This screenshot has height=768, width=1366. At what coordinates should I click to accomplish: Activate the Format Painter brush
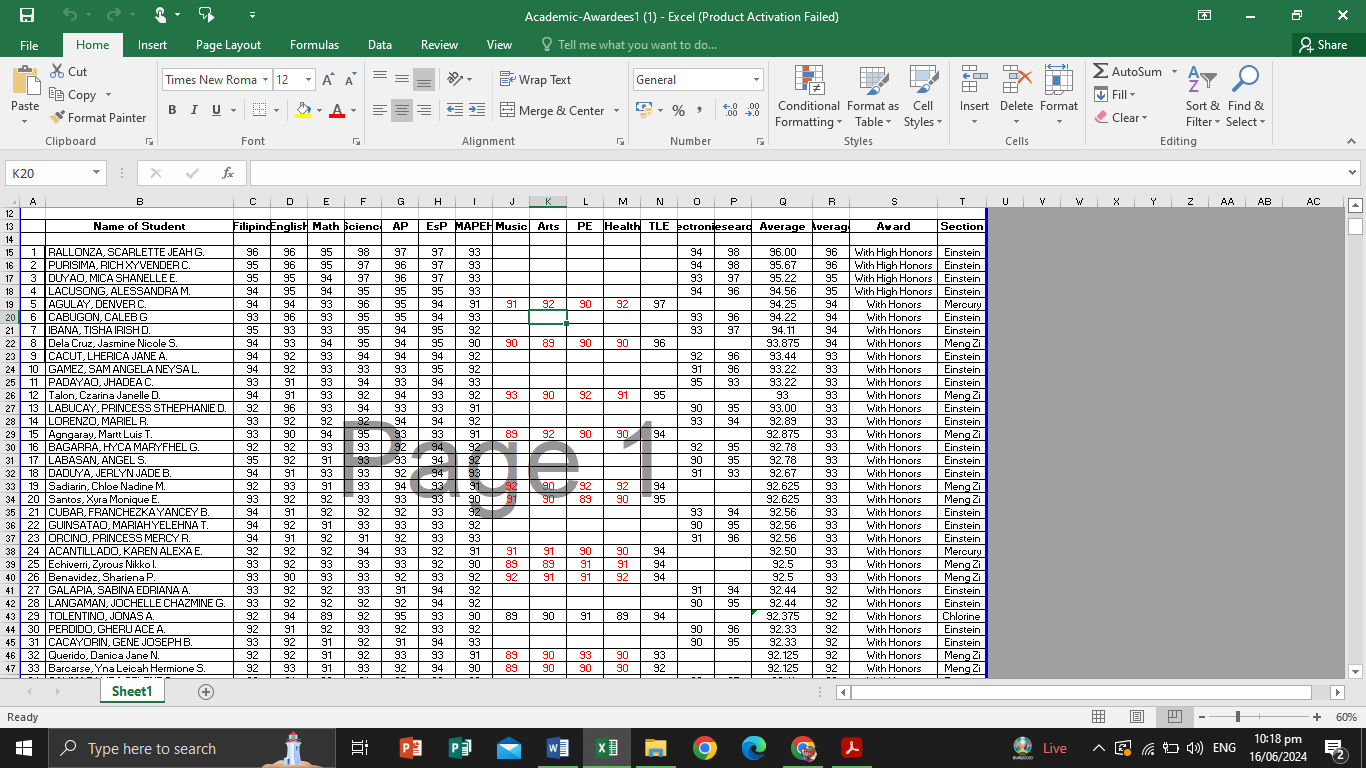[98, 117]
